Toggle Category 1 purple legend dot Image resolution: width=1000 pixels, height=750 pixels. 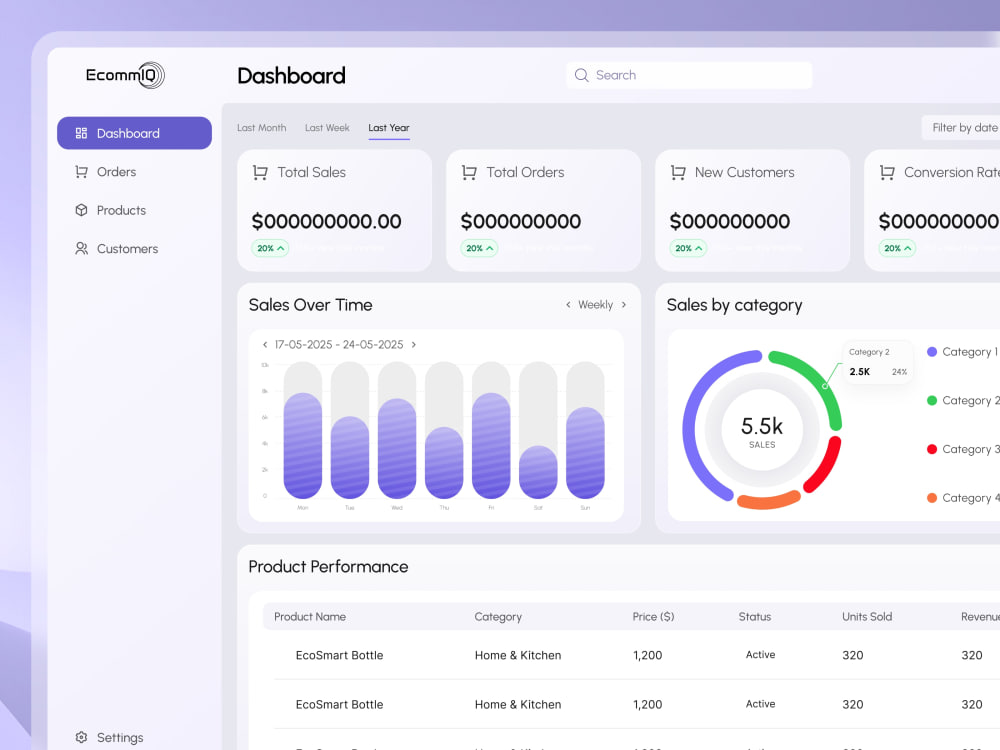tap(932, 351)
